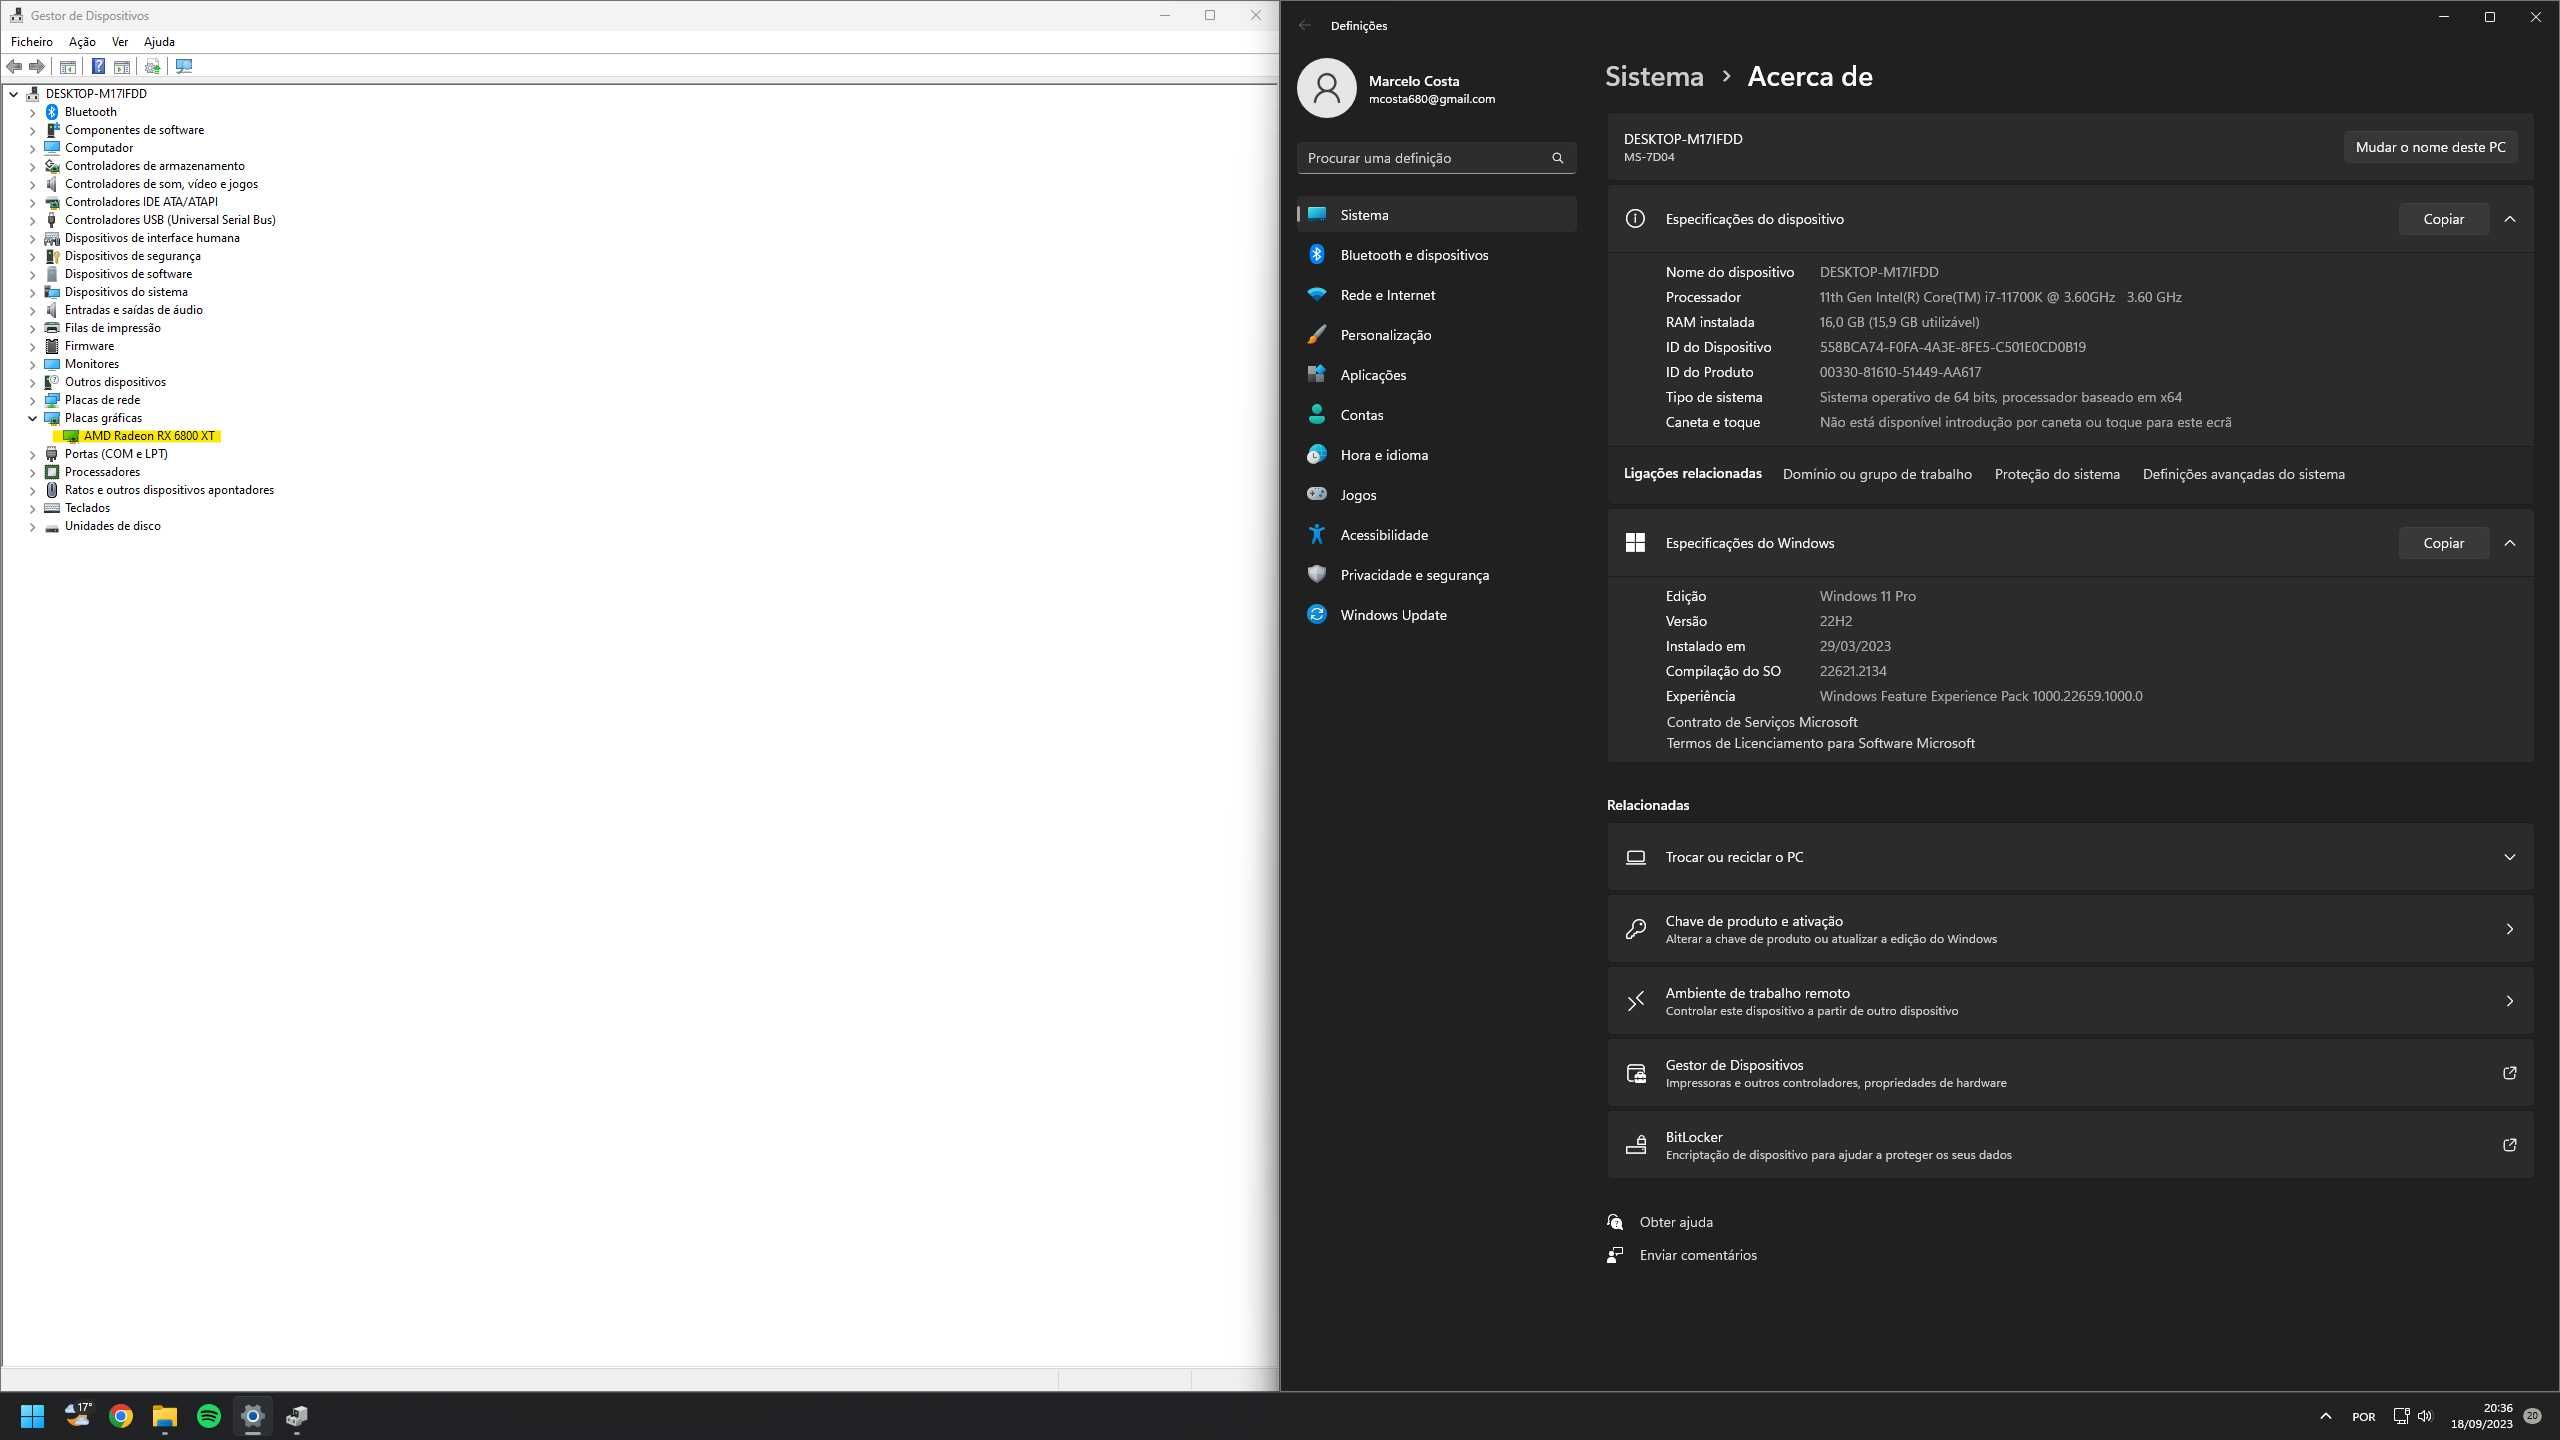Open Jogos settings
The width and height of the screenshot is (2560, 1440).
[1436, 495]
